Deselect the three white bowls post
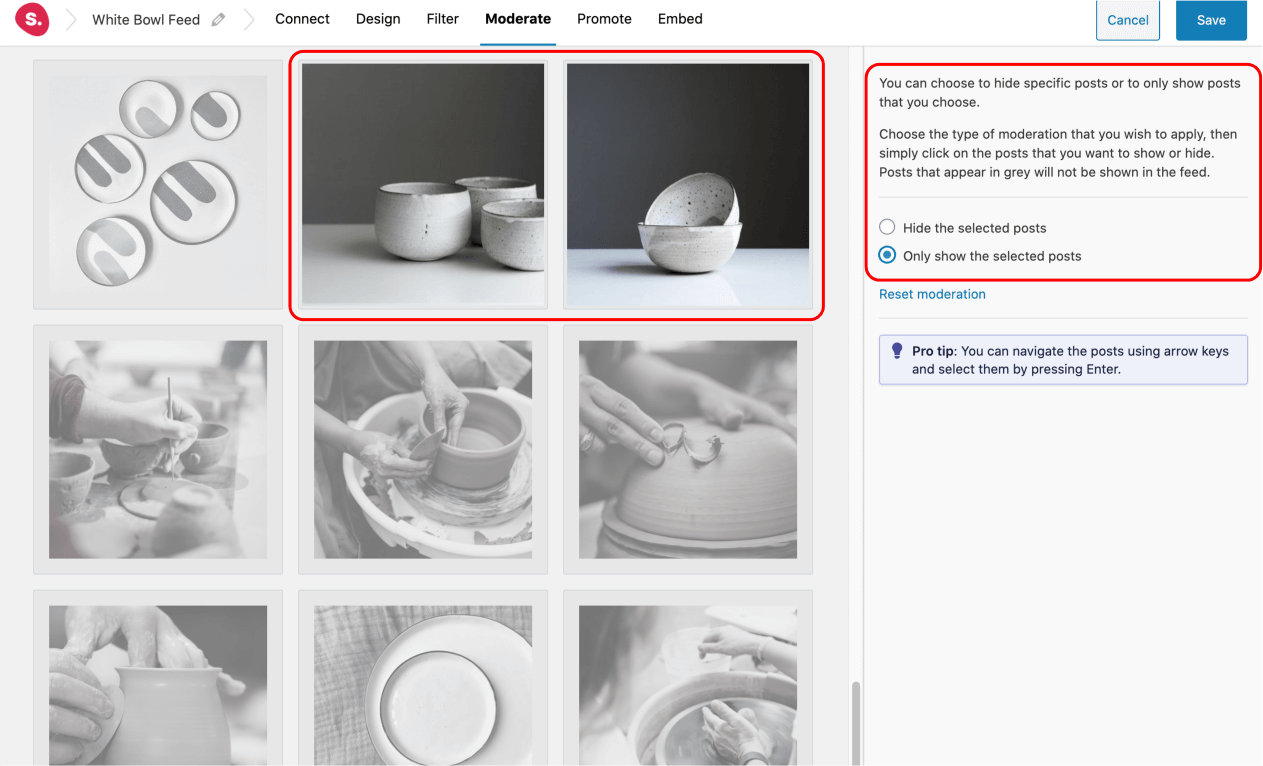Viewport: 1263px width, 766px height. (423, 185)
